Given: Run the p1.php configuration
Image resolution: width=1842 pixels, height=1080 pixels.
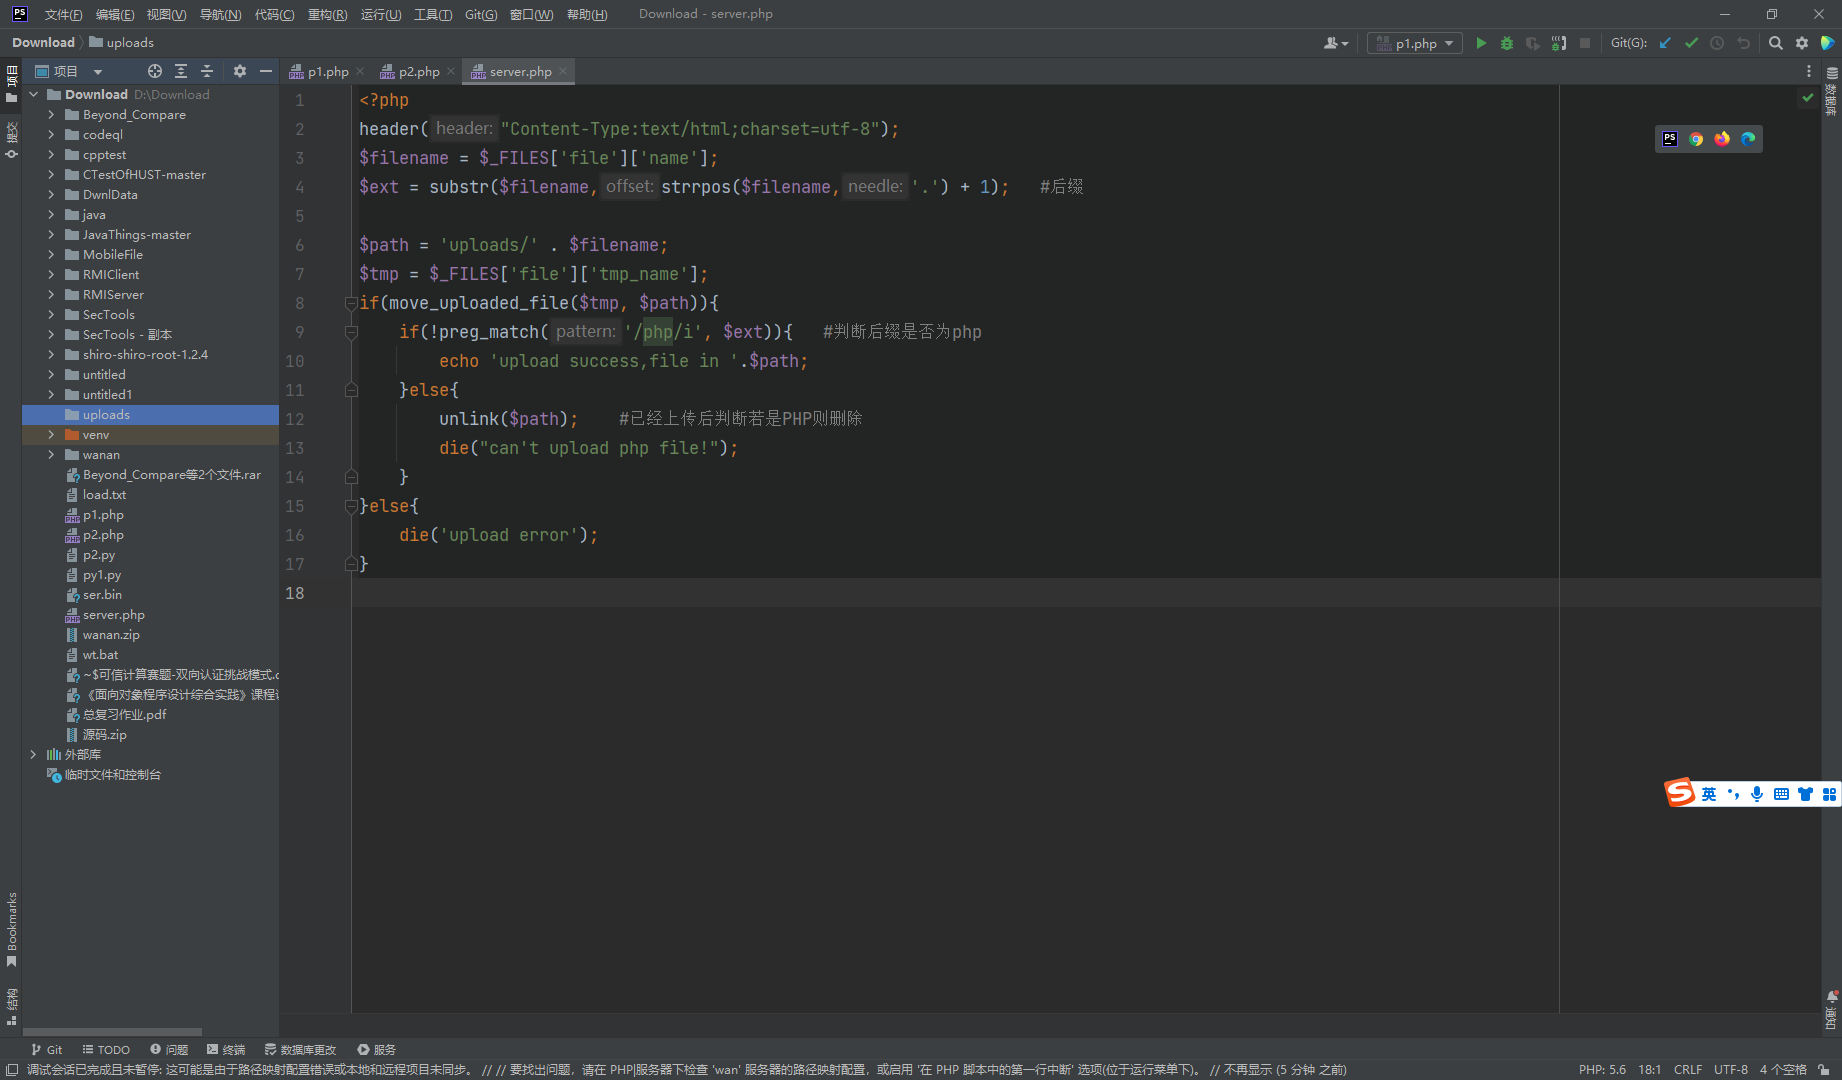Looking at the screenshot, I should tap(1481, 43).
